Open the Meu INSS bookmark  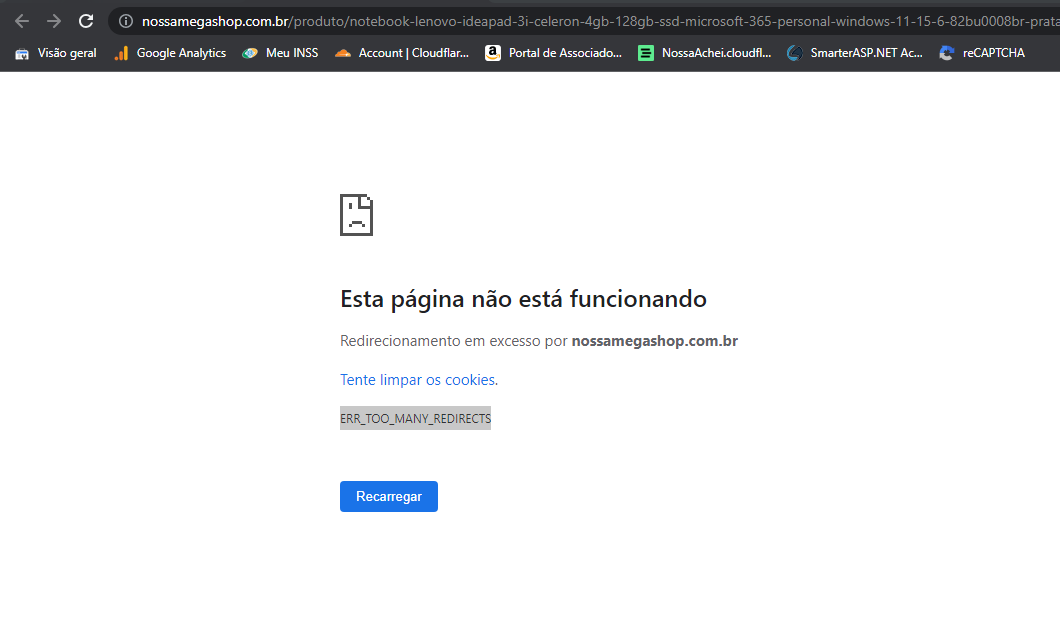coord(281,53)
